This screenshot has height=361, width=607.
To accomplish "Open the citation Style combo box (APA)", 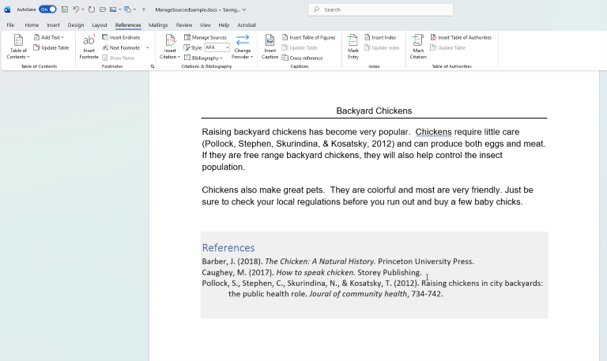I will (217, 48).
